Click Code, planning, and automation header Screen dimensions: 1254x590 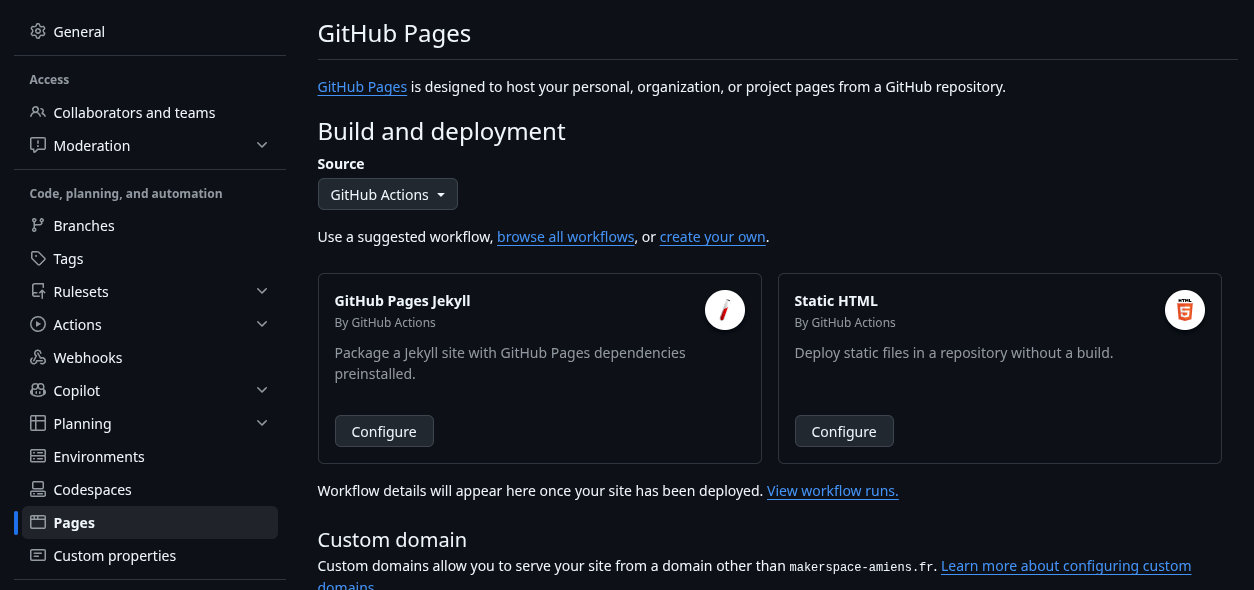(x=126, y=193)
